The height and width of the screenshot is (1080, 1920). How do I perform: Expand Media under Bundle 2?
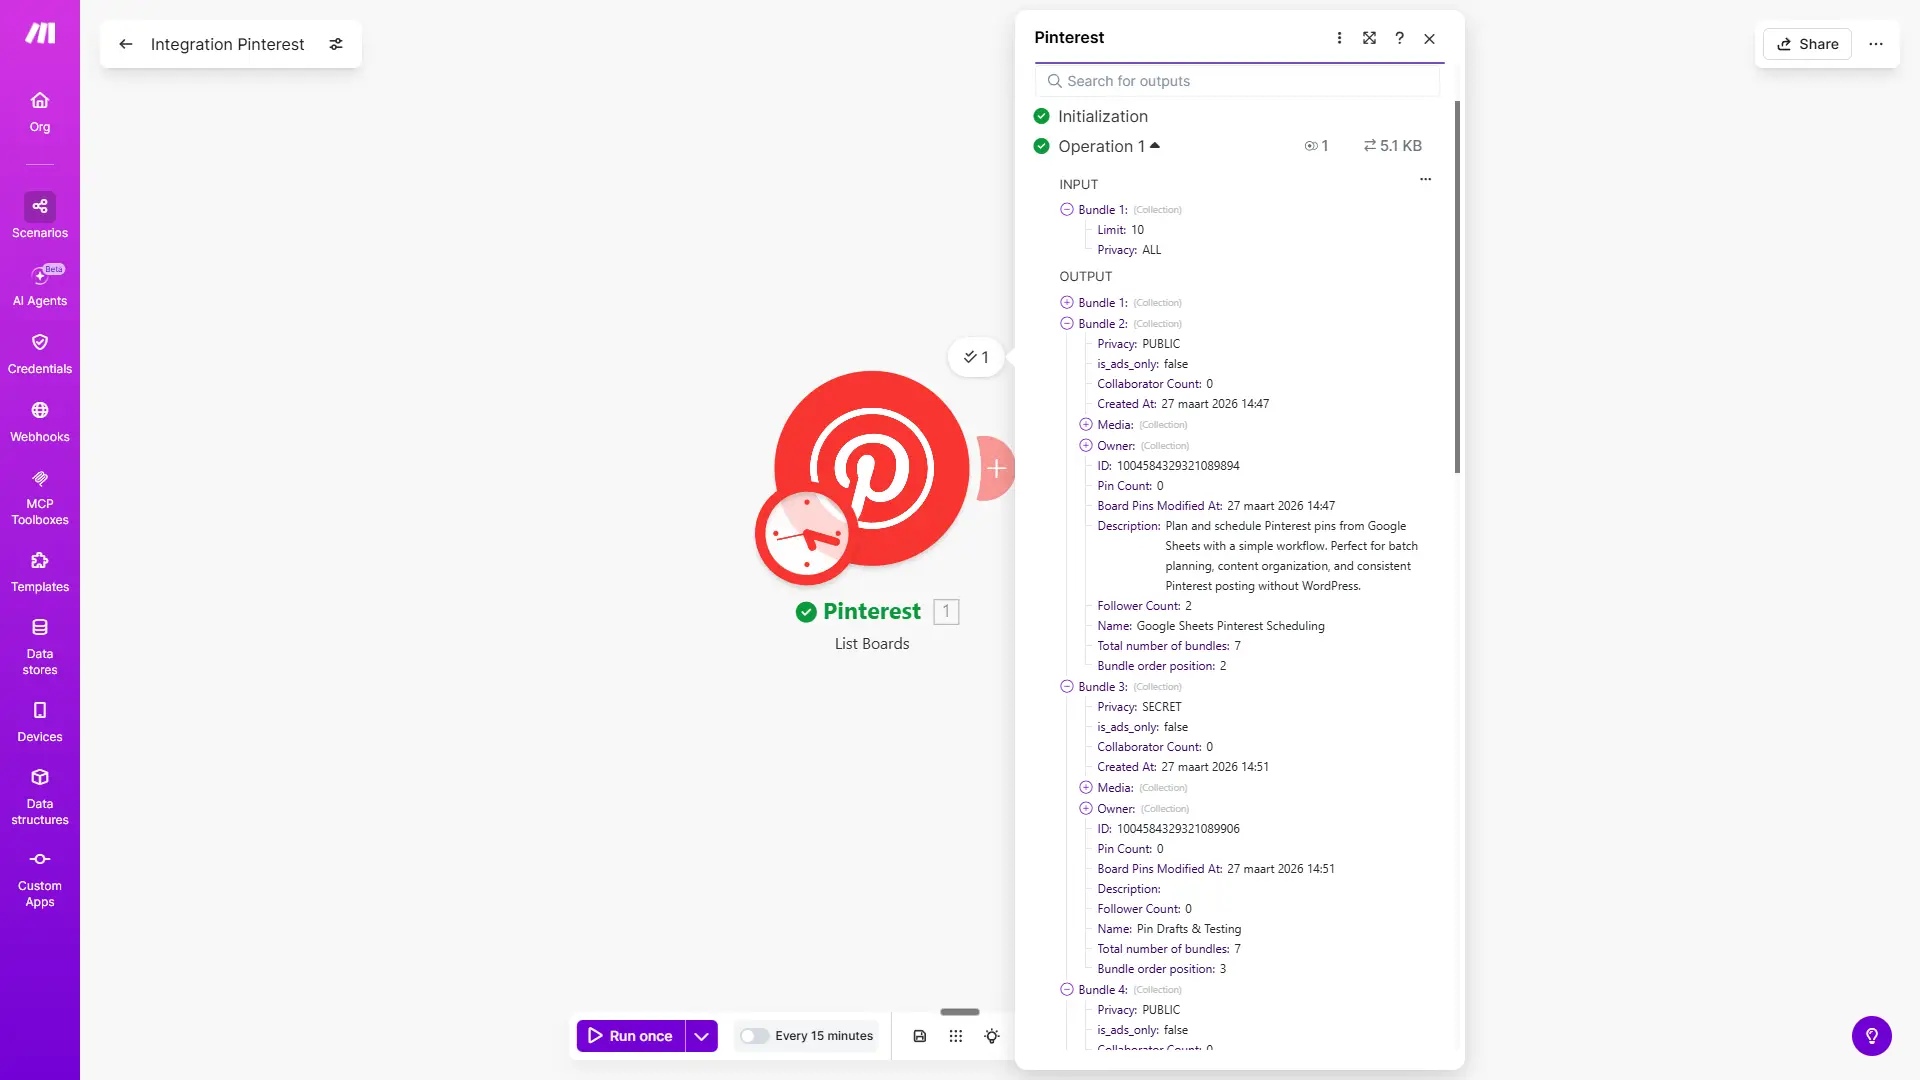(x=1086, y=425)
